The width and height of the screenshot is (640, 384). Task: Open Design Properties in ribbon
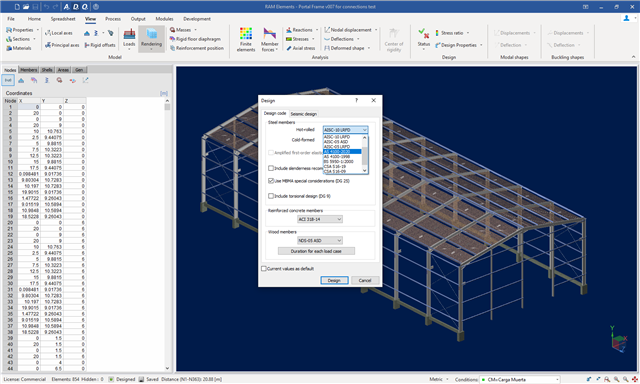point(456,45)
